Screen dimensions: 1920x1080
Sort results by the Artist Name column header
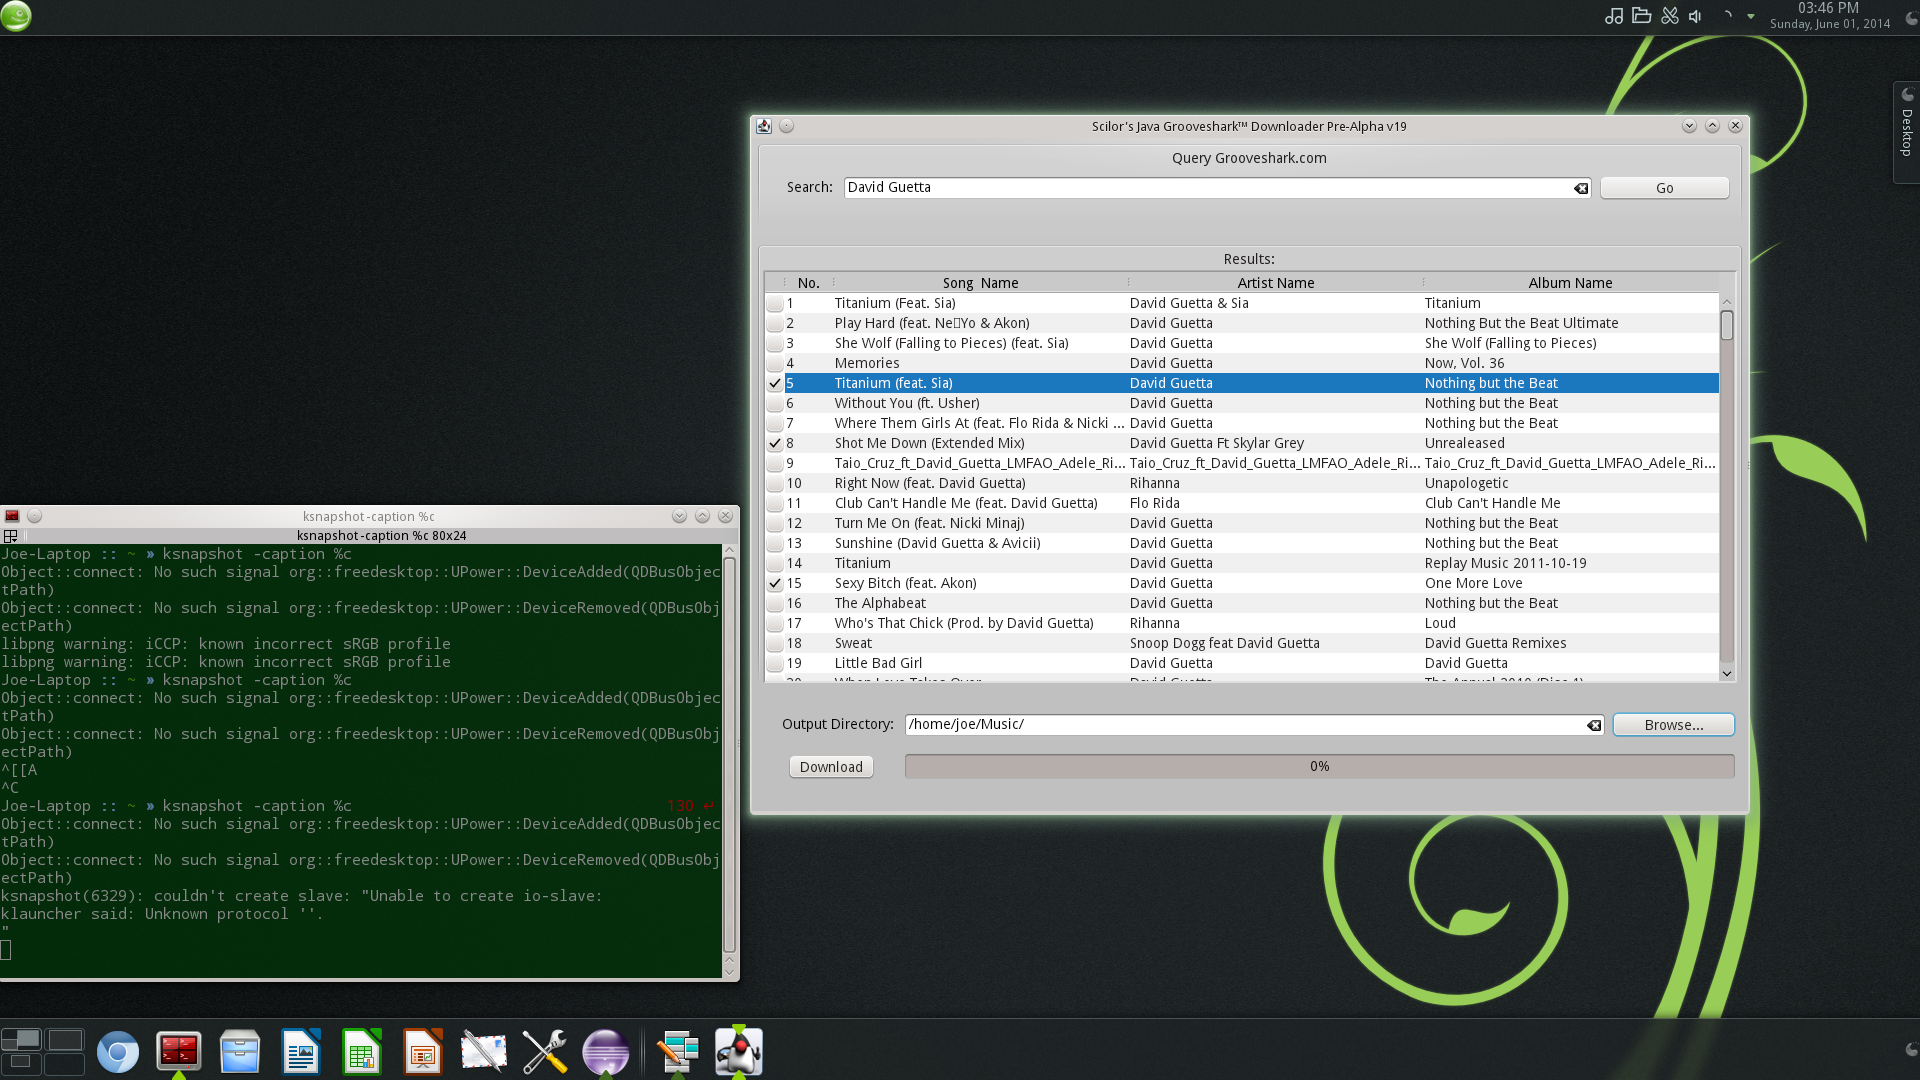[x=1275, y=283]
